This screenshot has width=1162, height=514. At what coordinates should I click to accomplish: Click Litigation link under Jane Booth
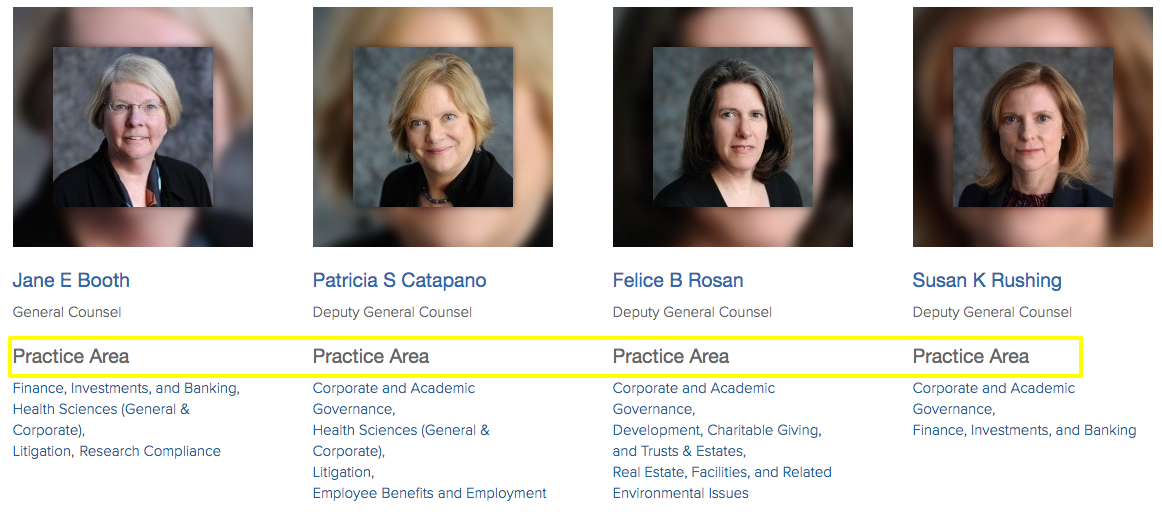pyautogui.click(x=40, y=451)
